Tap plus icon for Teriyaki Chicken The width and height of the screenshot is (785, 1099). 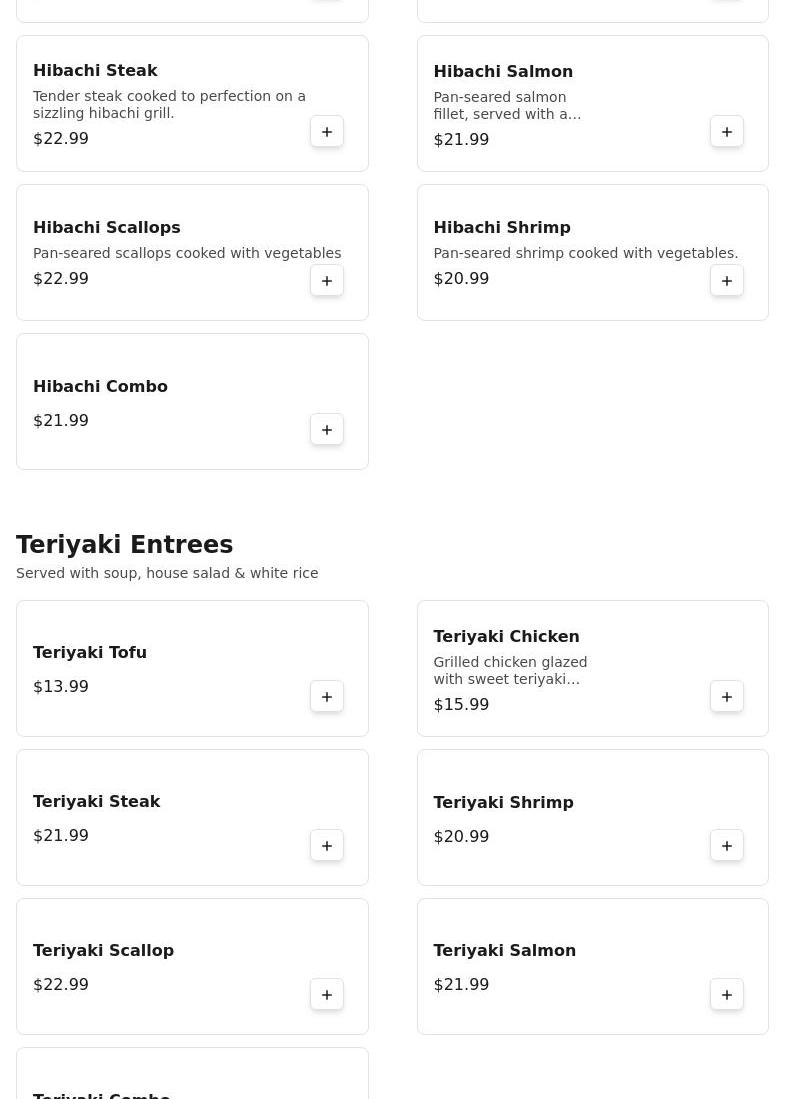click(x=727, y=697)
